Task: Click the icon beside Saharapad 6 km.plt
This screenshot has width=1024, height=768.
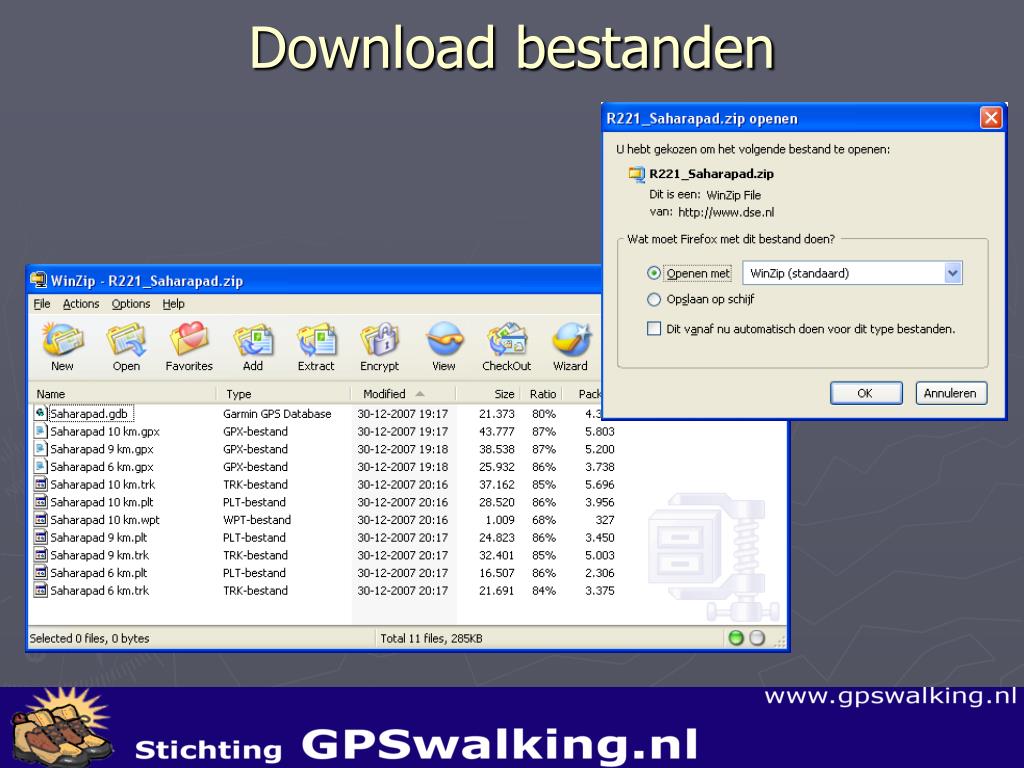Action: [40, 572]
